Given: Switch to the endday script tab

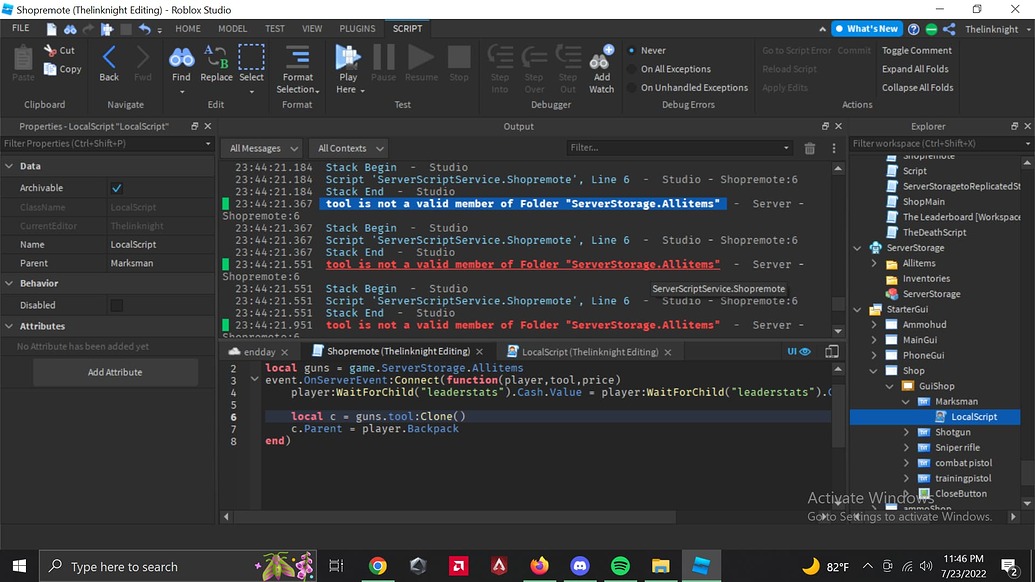Looking at the screenshot, I should coord(259,352).
